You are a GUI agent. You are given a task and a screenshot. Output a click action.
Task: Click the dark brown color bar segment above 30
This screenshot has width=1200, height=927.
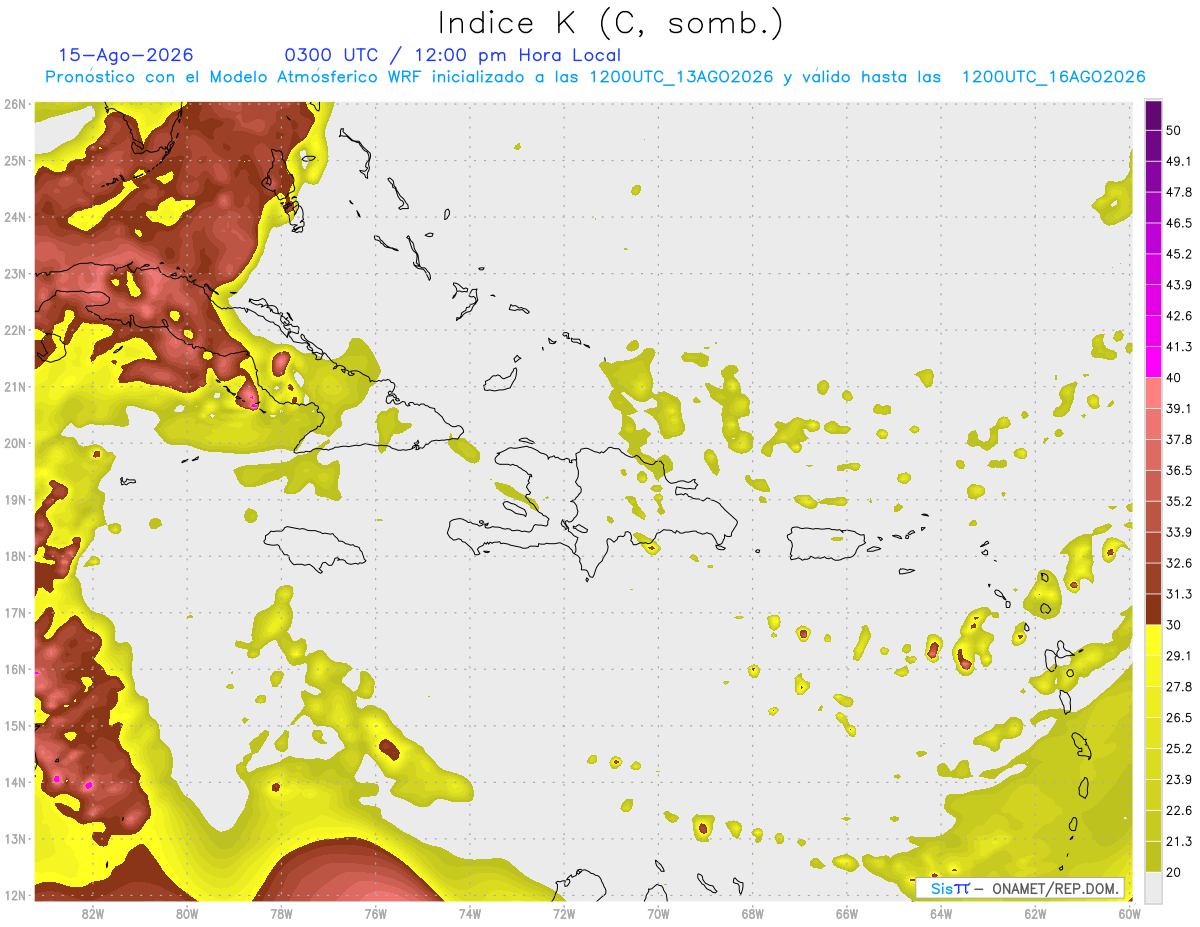1153,609
